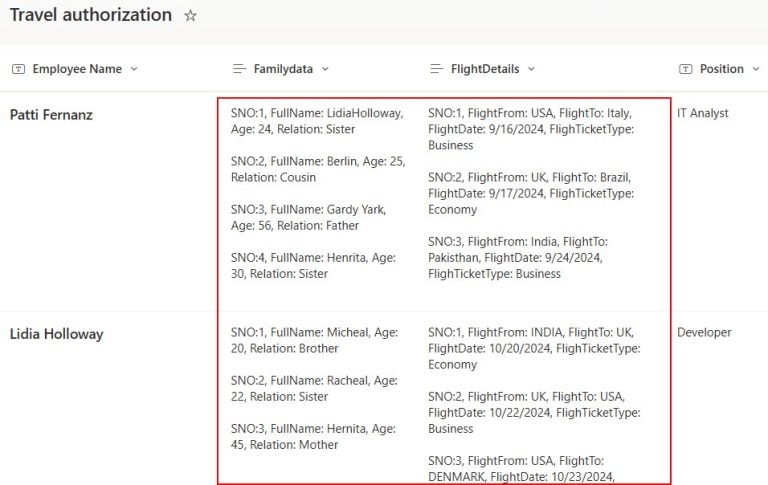Click the INDIA to UK flight entry

(x=534, y=348)
